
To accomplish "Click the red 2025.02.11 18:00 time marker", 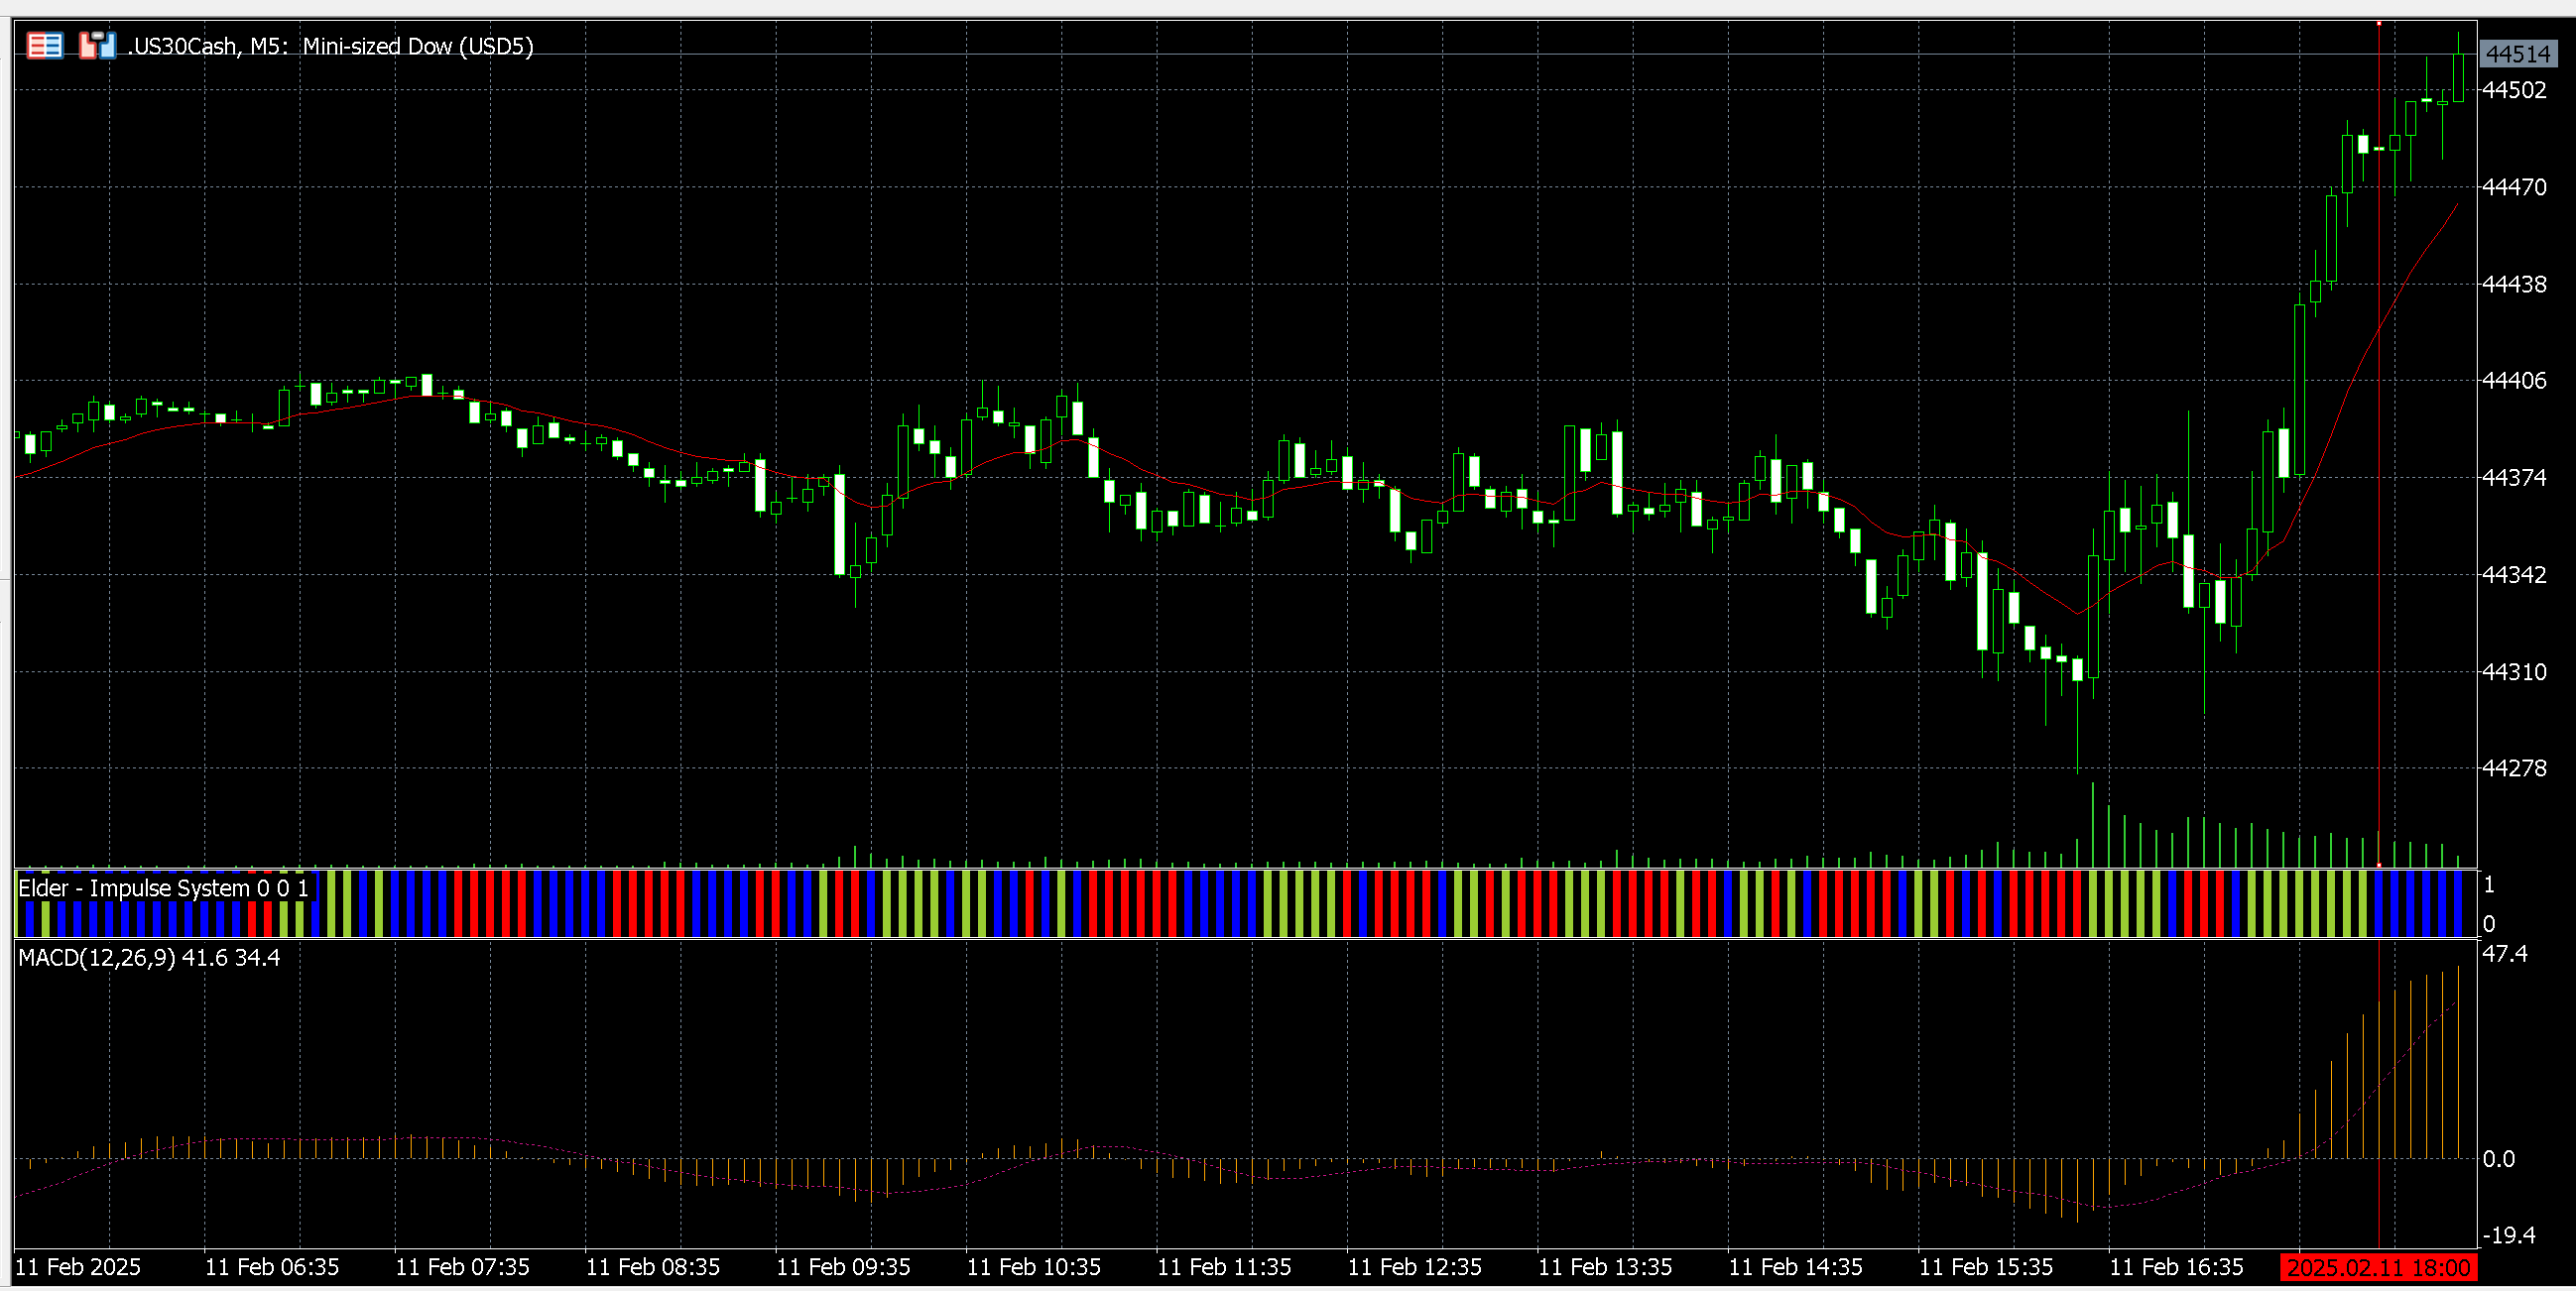I will click(2379, 1268).
